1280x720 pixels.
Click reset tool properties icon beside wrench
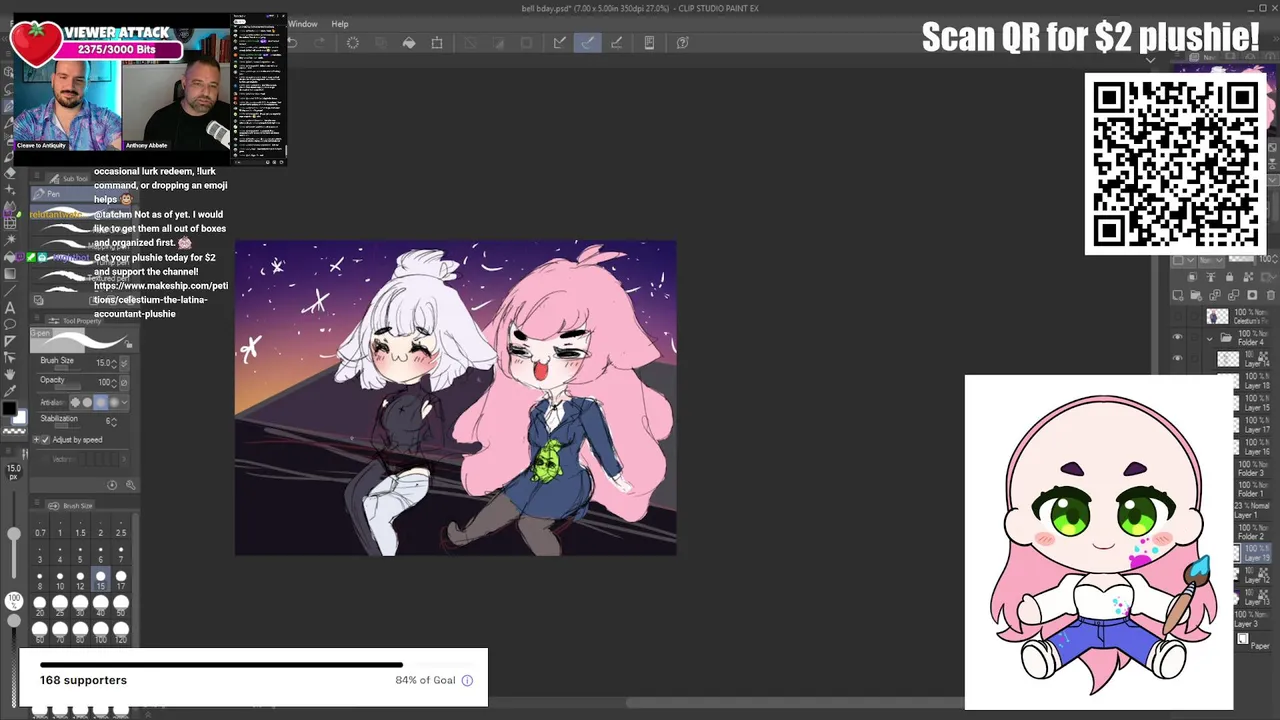112,485
